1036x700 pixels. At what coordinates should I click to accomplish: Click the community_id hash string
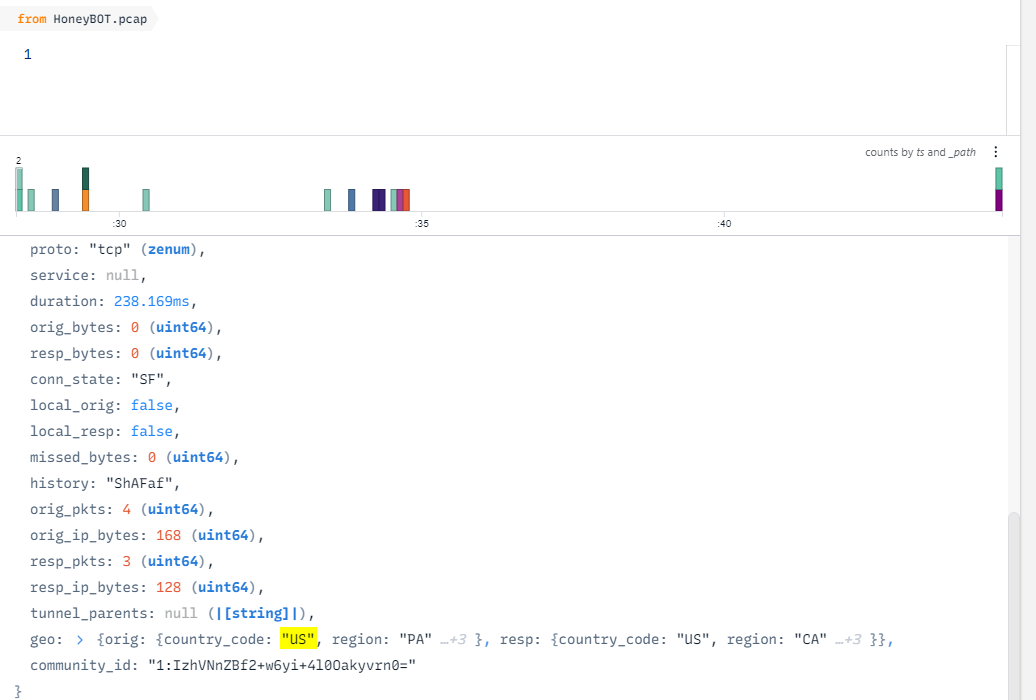(281, 665)
